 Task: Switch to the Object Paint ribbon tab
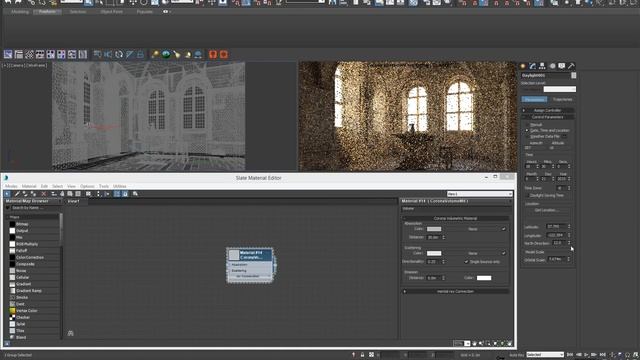(x=111, y=12)
